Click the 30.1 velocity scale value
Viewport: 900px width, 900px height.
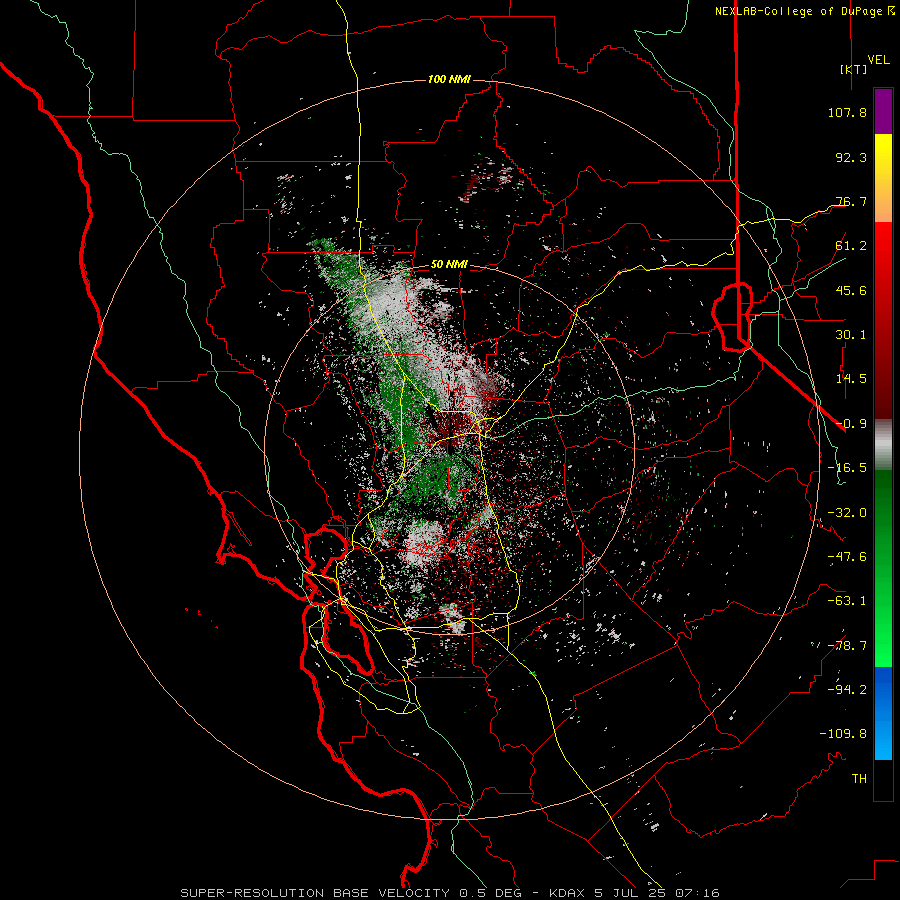pyautogui.click(x=851, y=335)
